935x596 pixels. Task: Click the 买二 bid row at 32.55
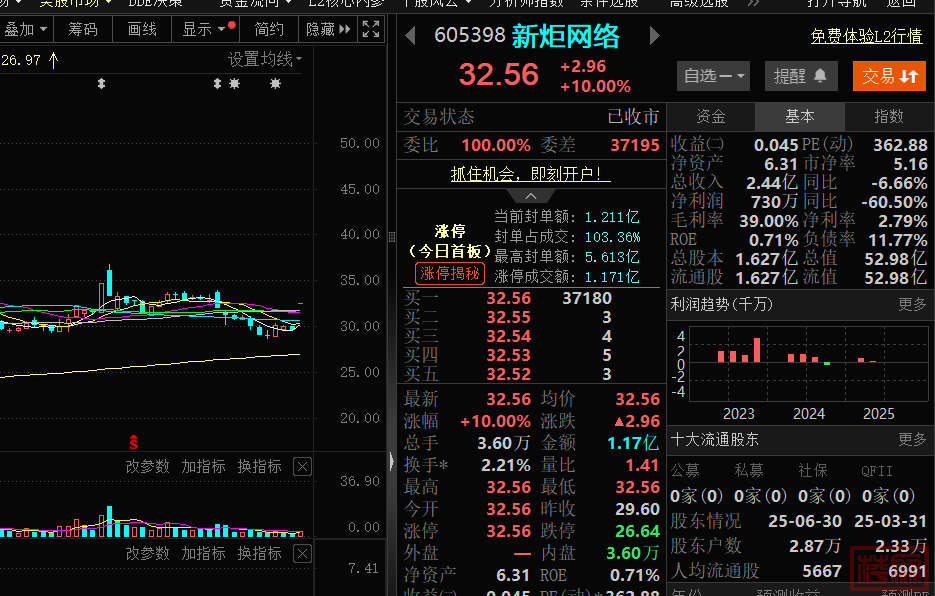(x=531, y=317)
